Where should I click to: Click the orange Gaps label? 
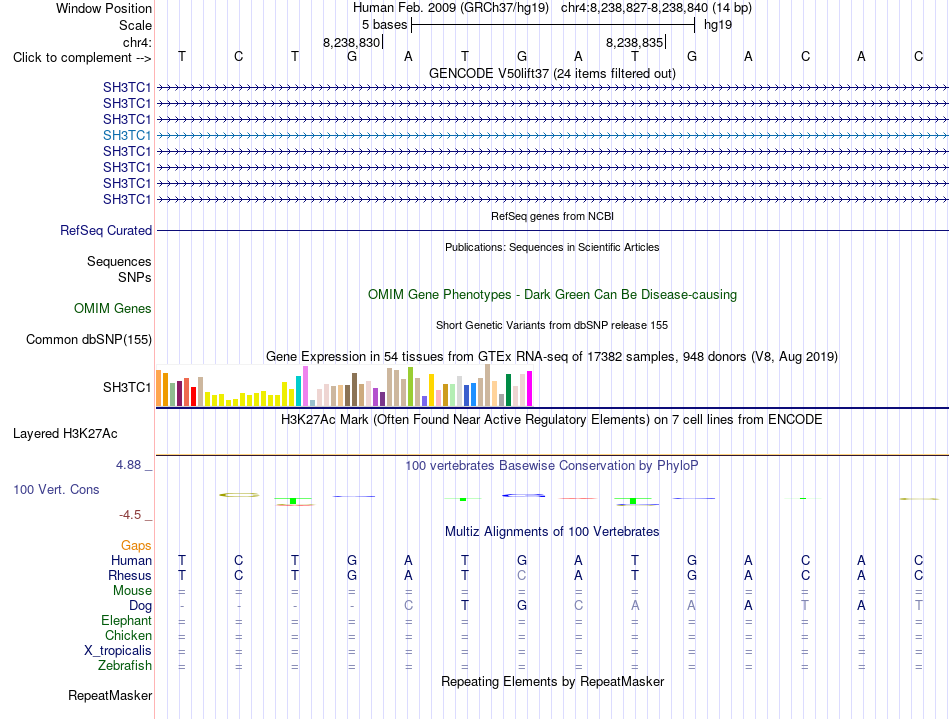[x=136, y=546]
